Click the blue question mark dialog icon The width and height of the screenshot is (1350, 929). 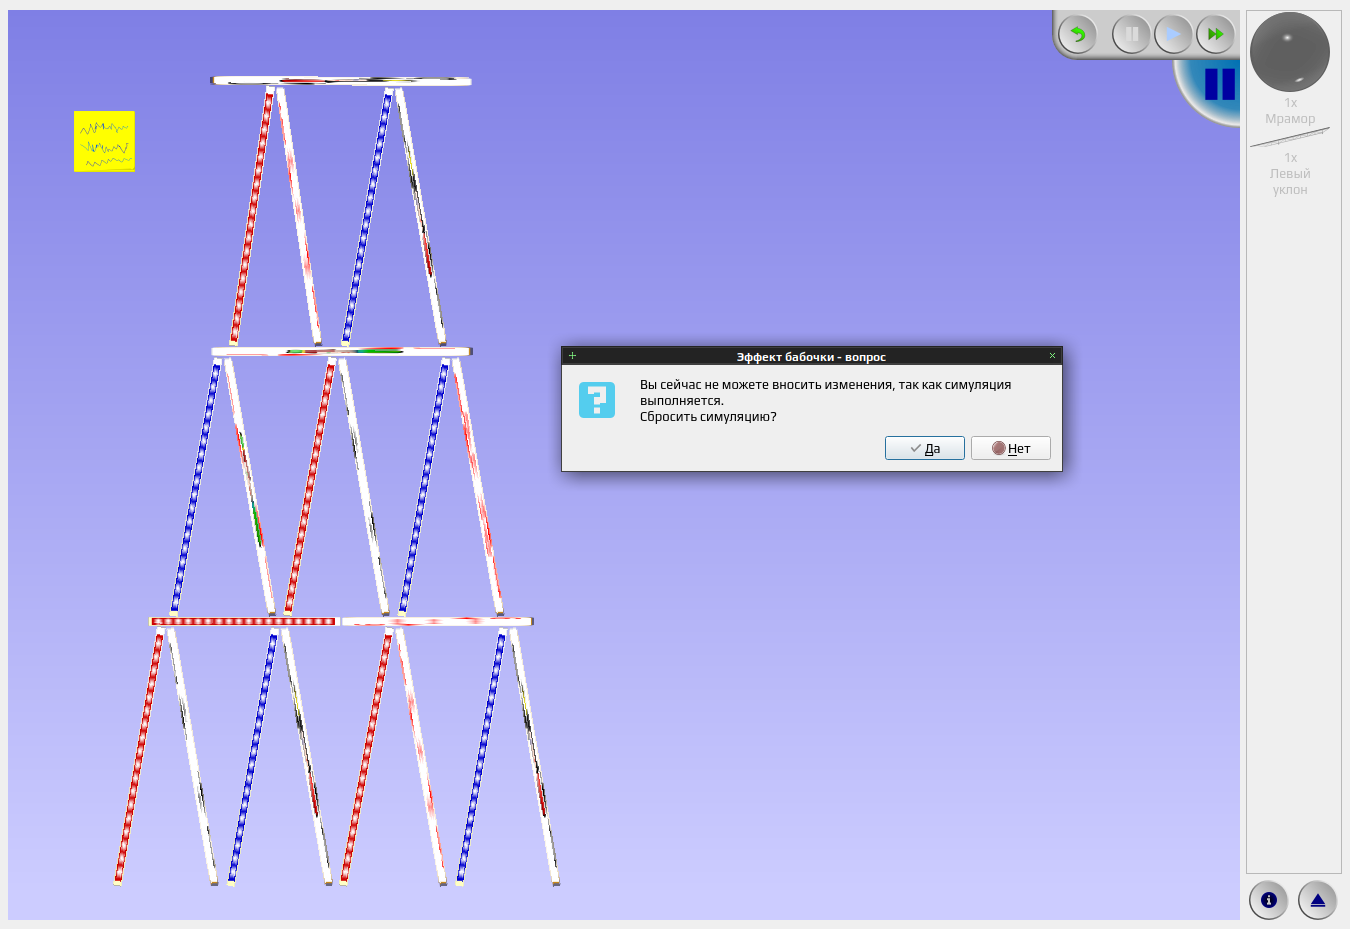tap(597, 400)
